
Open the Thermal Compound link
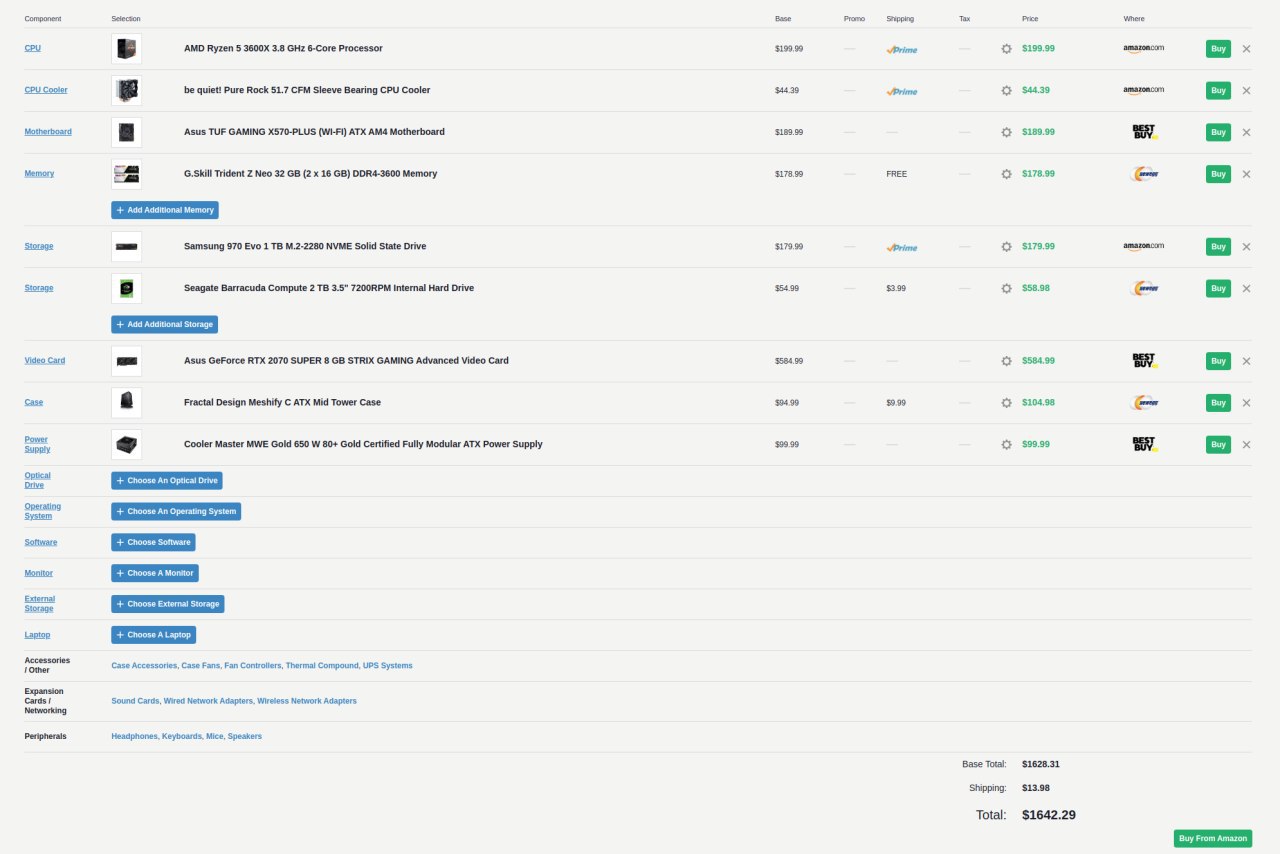click(x=322, y=666)
